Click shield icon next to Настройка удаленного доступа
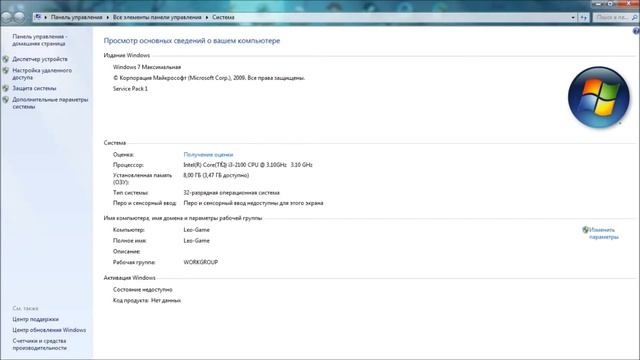 click(5, 71)
